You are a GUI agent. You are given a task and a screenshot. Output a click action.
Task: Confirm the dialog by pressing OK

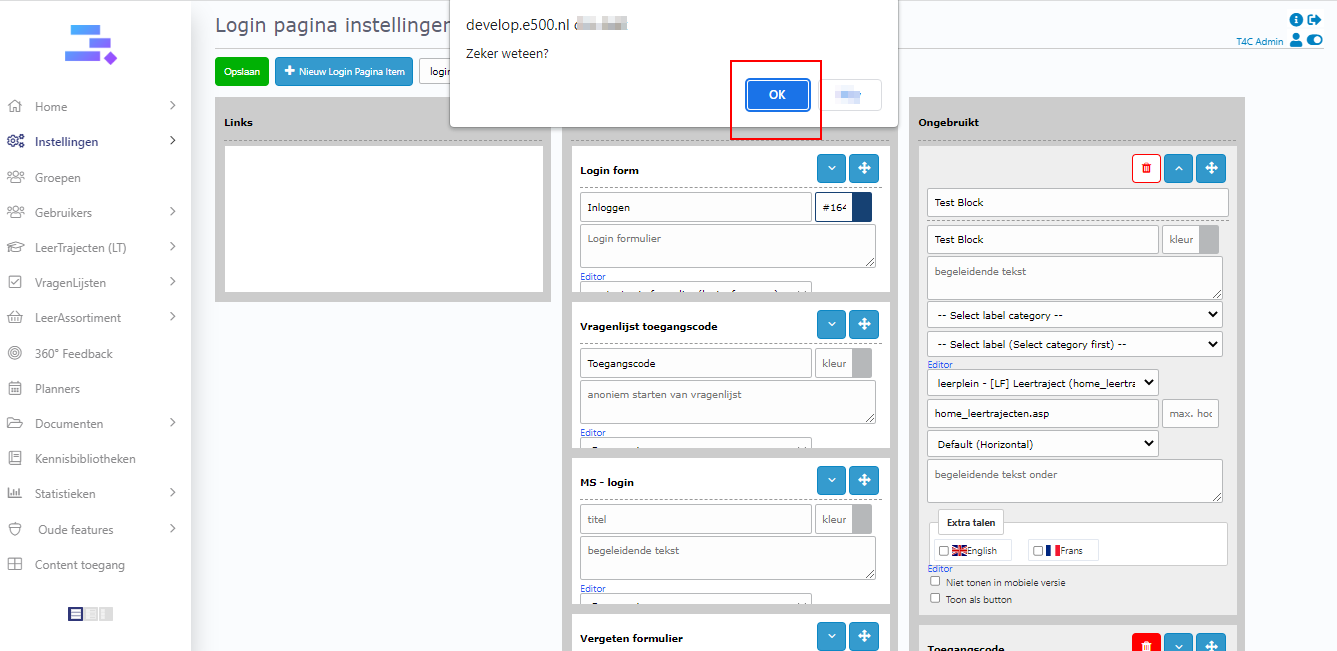click(777, 95)
